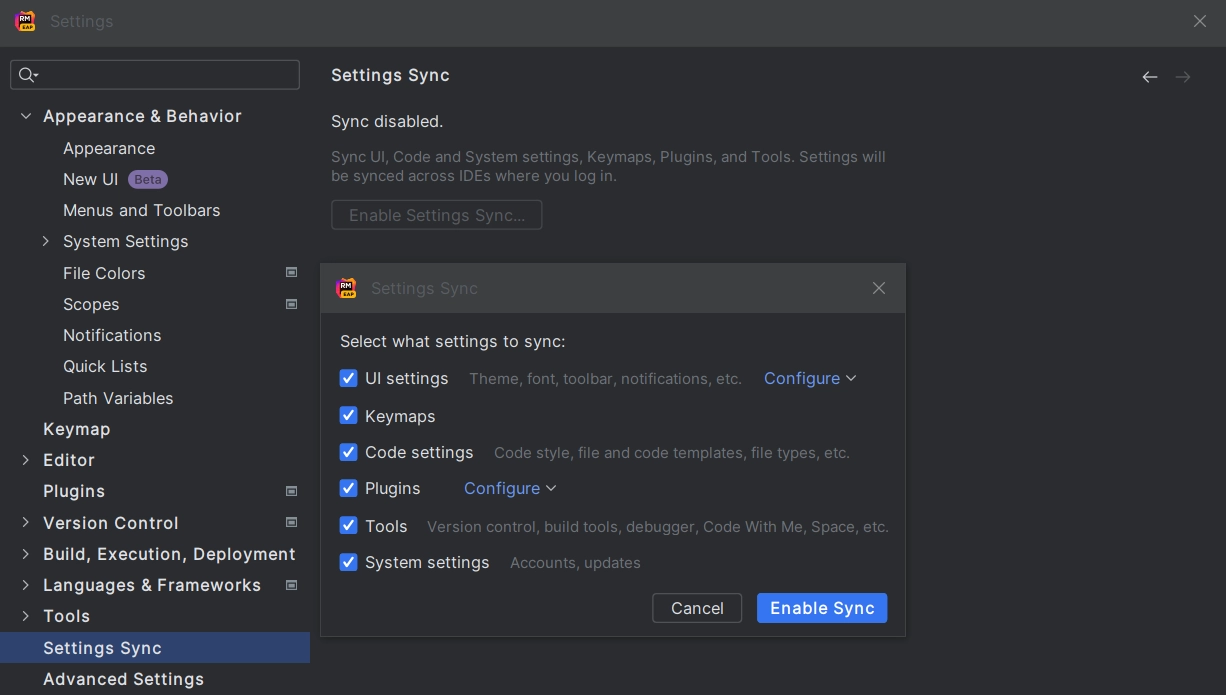Image resolution: width=1226 pixels, height=695 pixels.
Task: Click the Enable Sync button
Action: click(x=822, y=608)
